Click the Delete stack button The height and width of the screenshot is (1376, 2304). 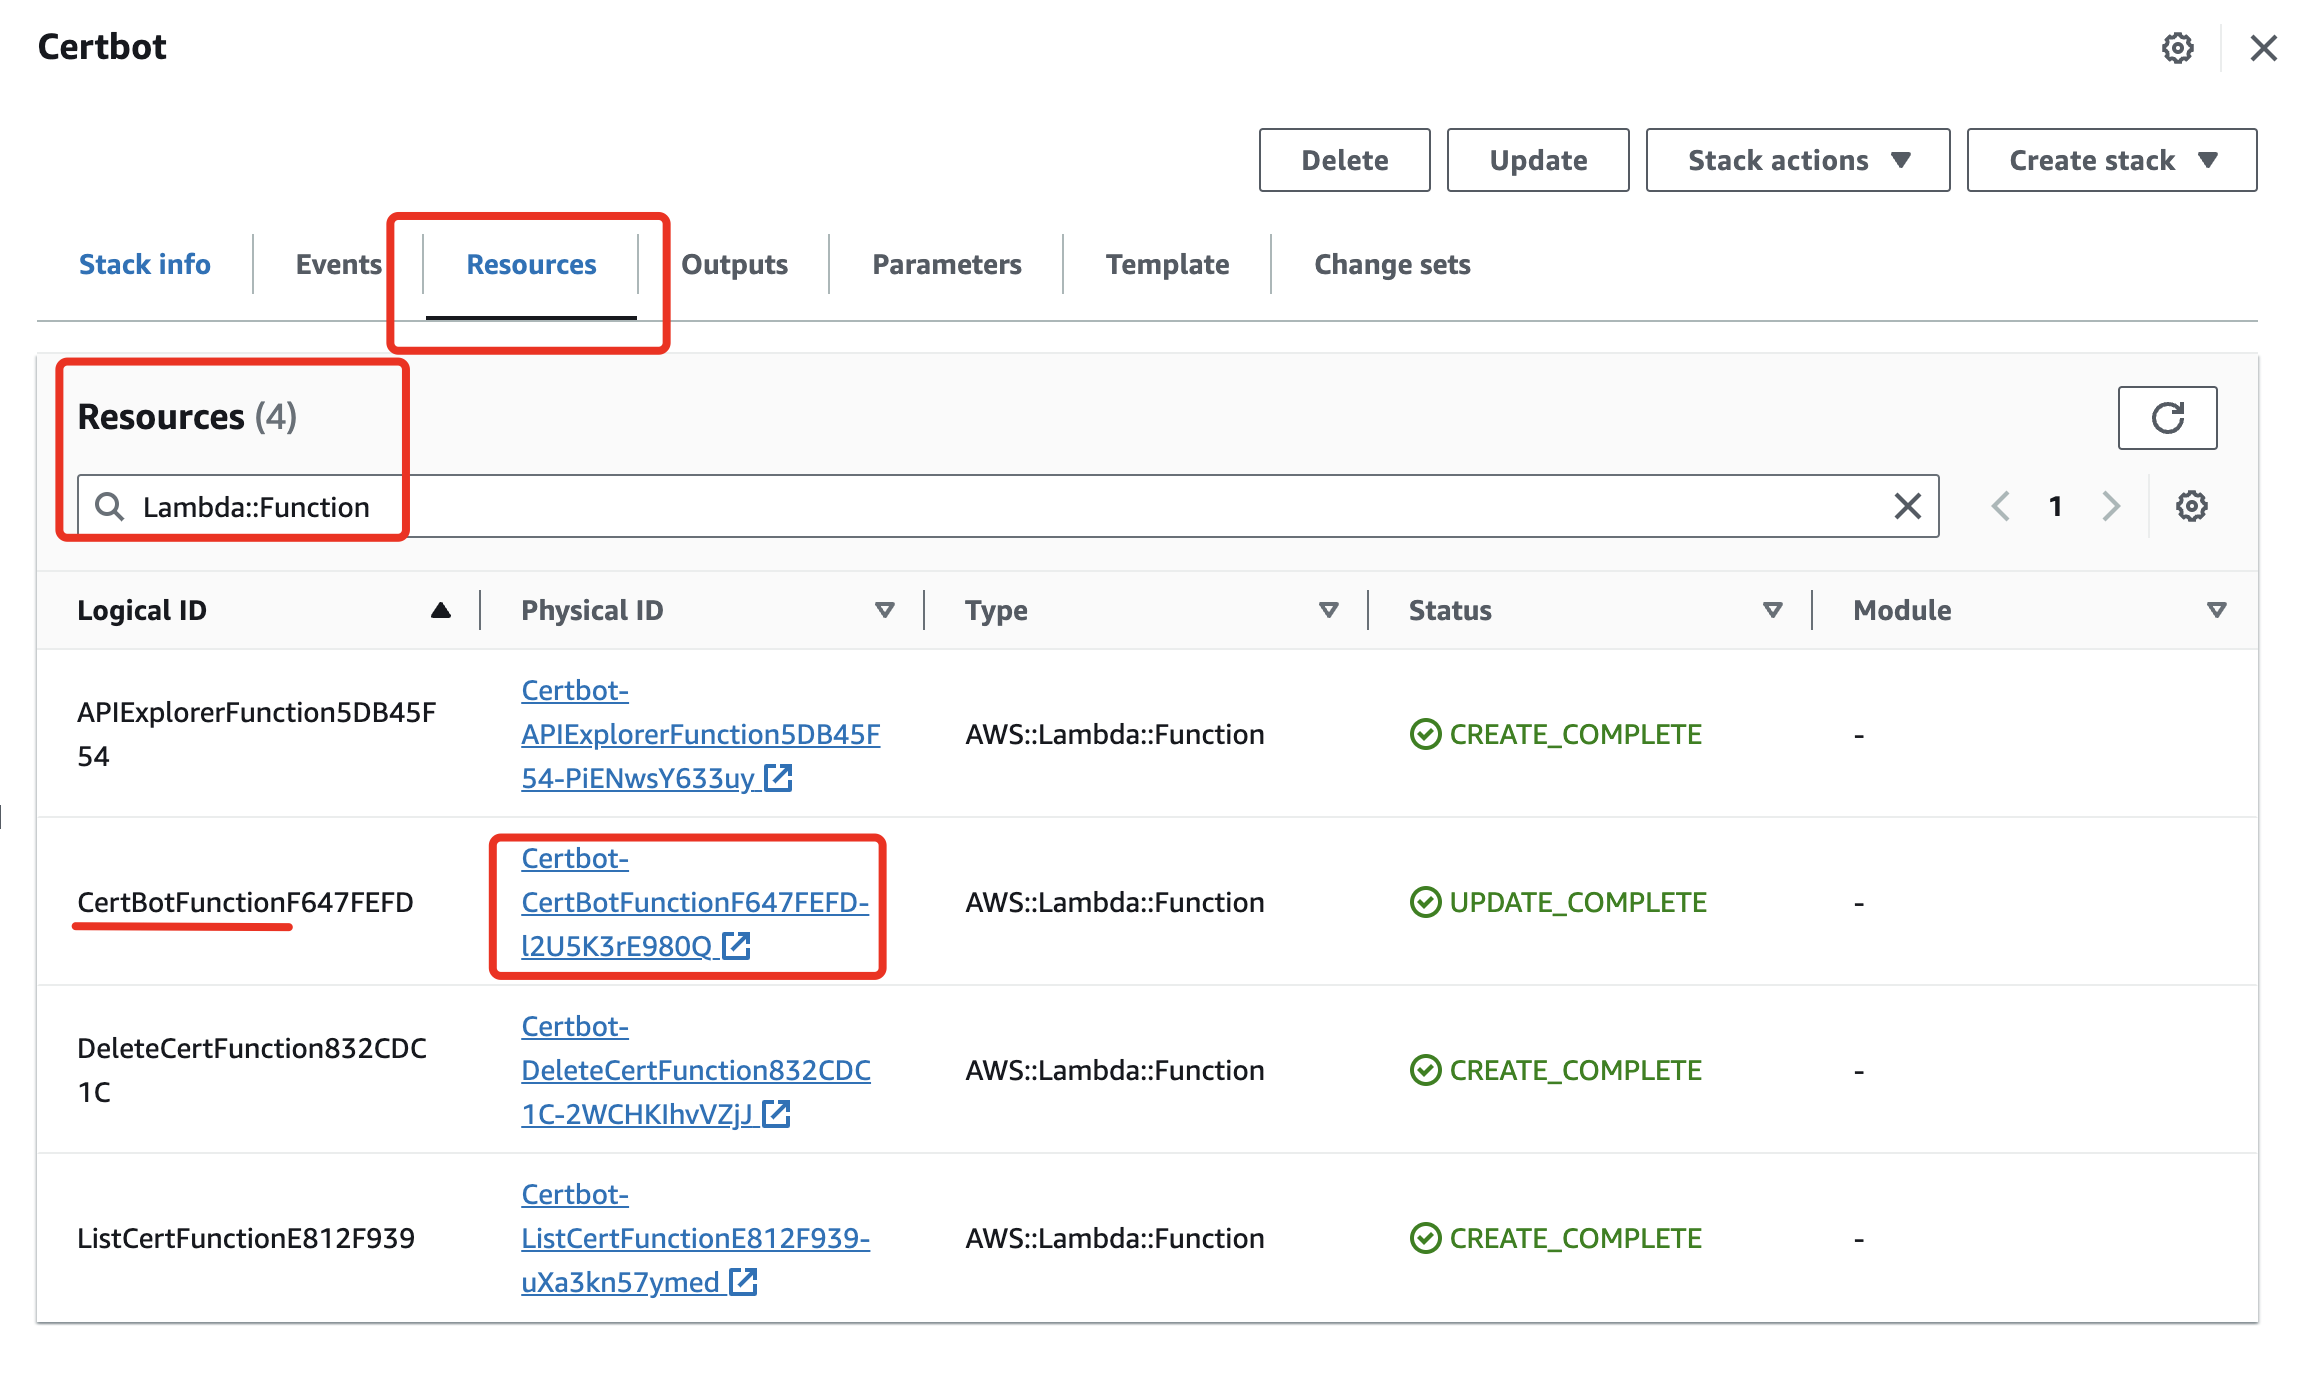(1344, 160)
